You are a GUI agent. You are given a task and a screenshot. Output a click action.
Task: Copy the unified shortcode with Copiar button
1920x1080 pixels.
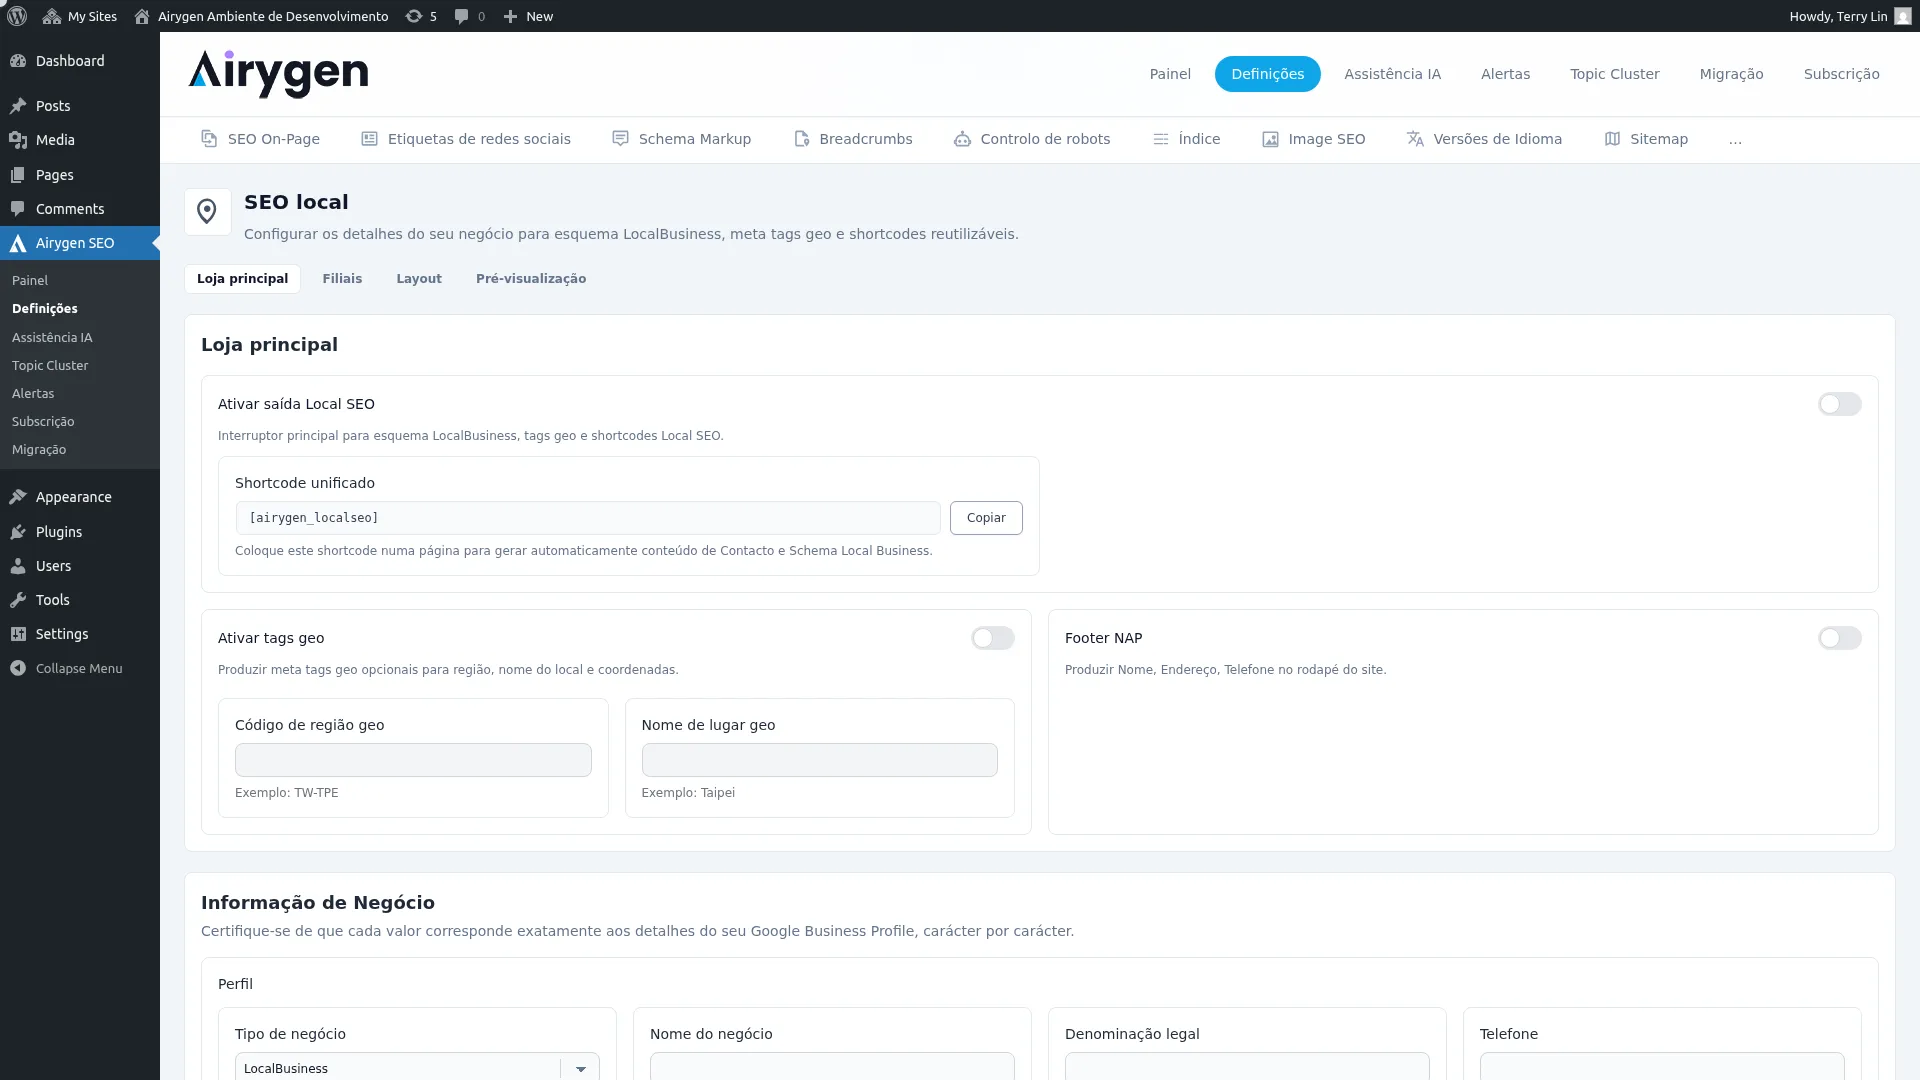(x=986, y=518)
